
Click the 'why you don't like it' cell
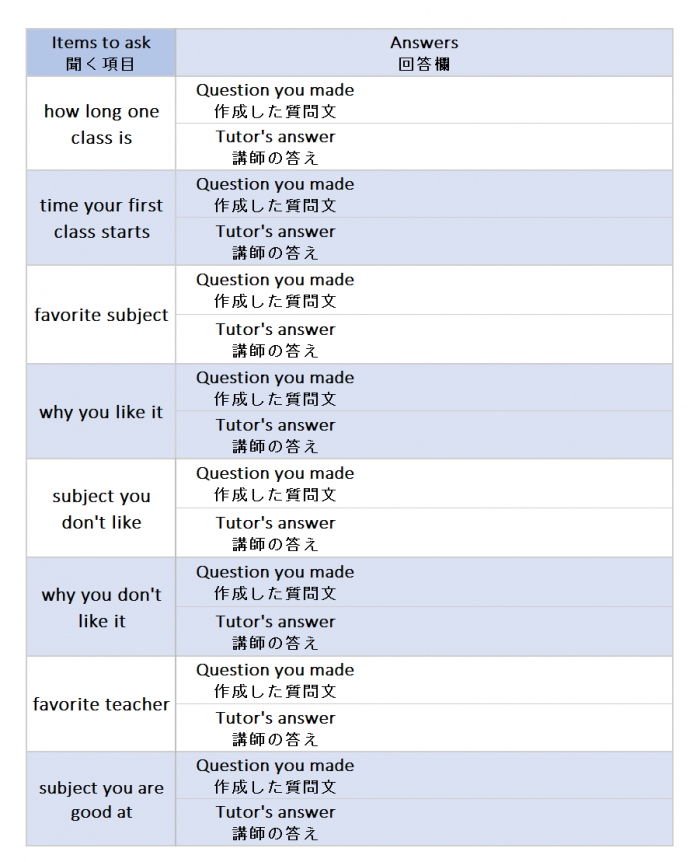pyautogui.click(x=101, y=607)
